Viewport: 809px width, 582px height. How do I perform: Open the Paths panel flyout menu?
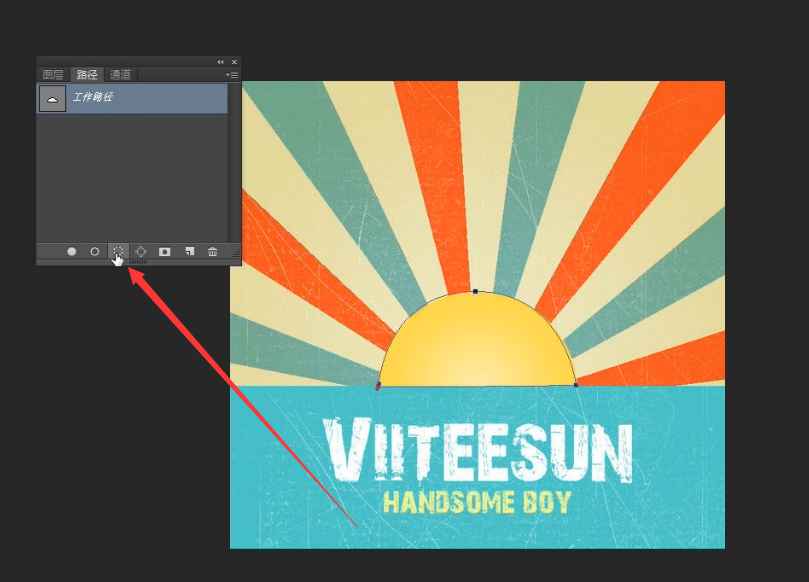(x=232, y=75)
